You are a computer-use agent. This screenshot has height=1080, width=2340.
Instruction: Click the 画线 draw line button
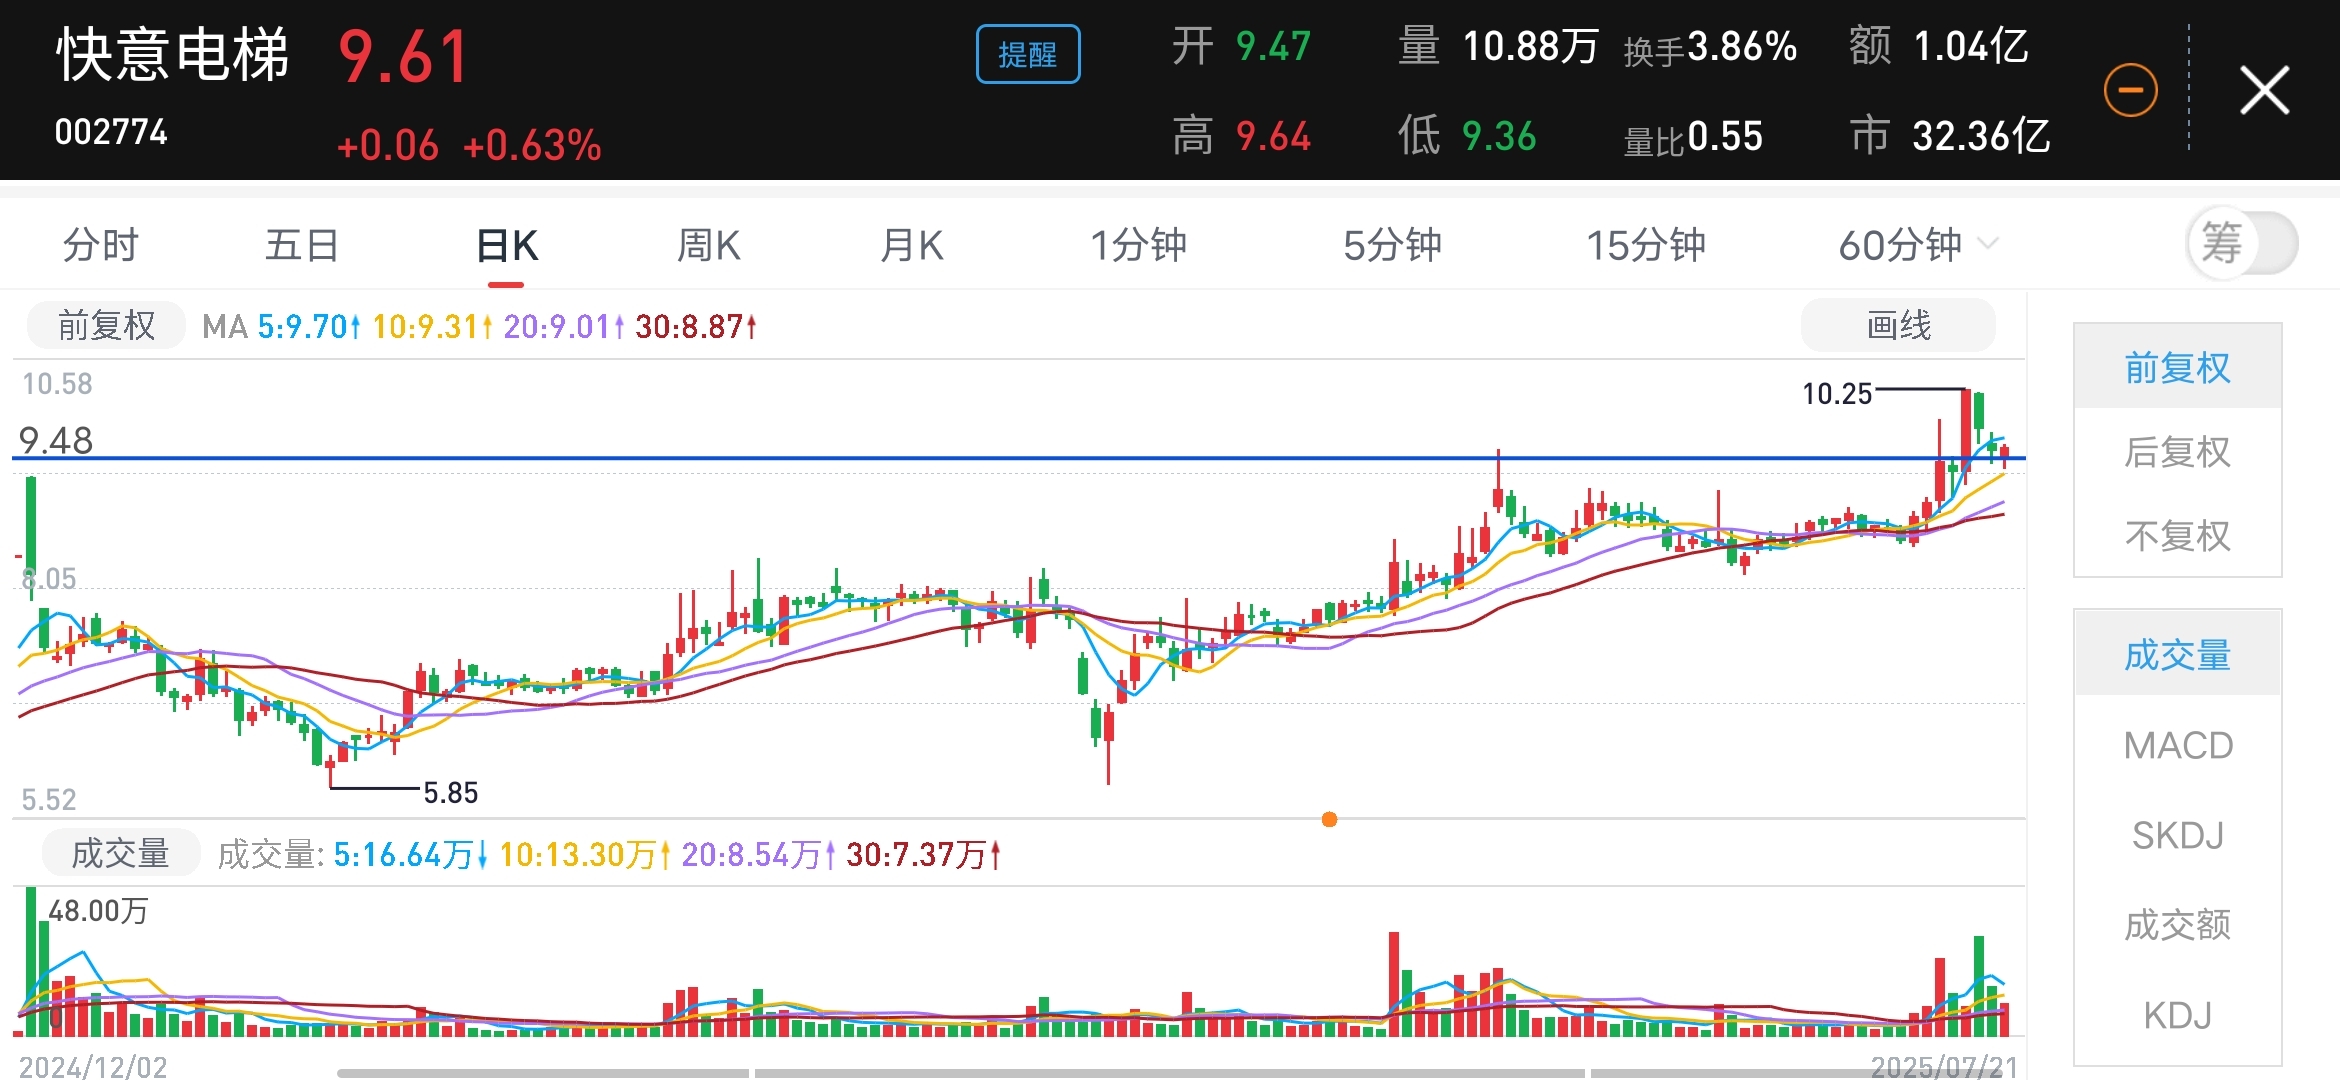coord(1898,325)
